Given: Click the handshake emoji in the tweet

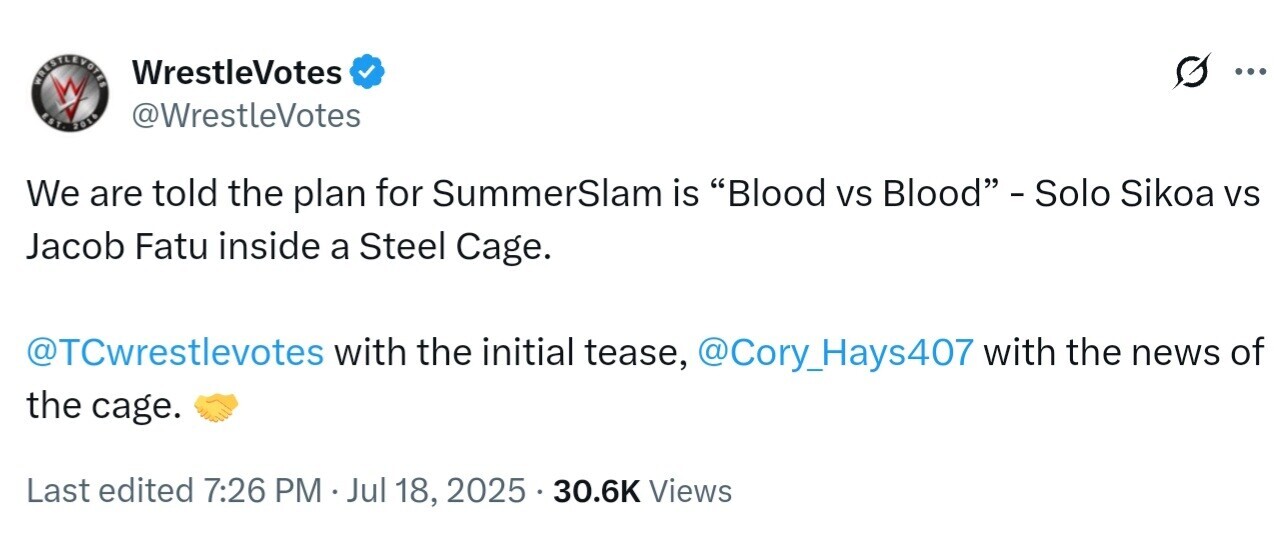Looking at the screenshot, I should (x=215, y=406).
